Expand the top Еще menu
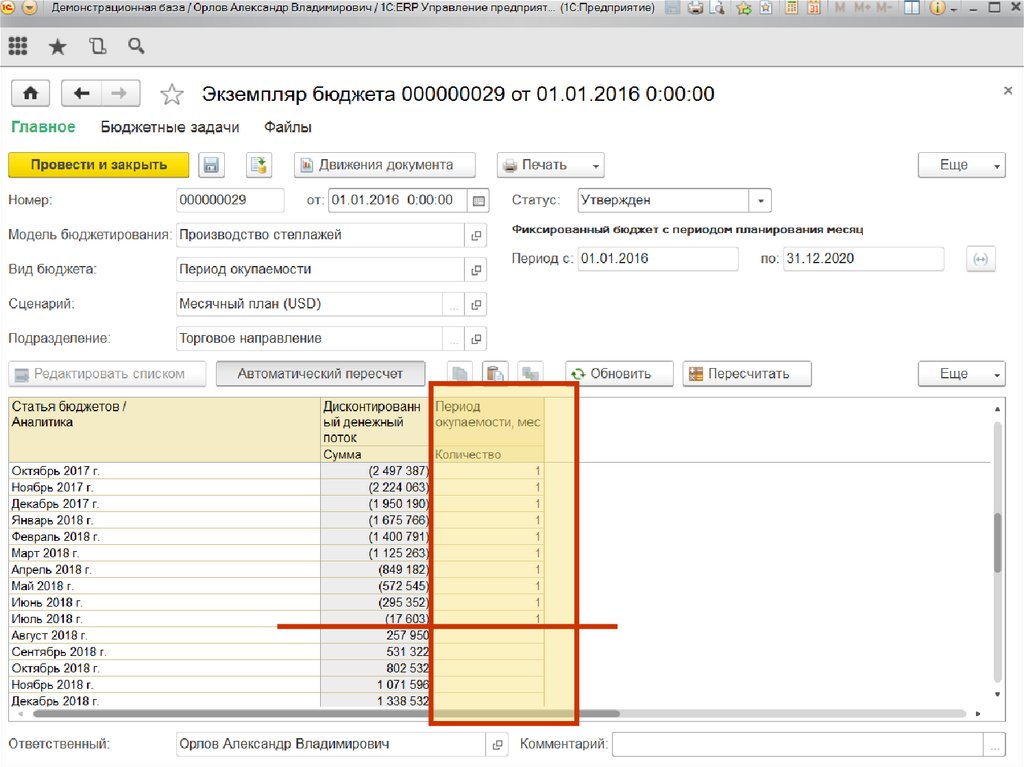Image resolution: width=1024 pixels, height=767 pixels. [x=960, y=165]
